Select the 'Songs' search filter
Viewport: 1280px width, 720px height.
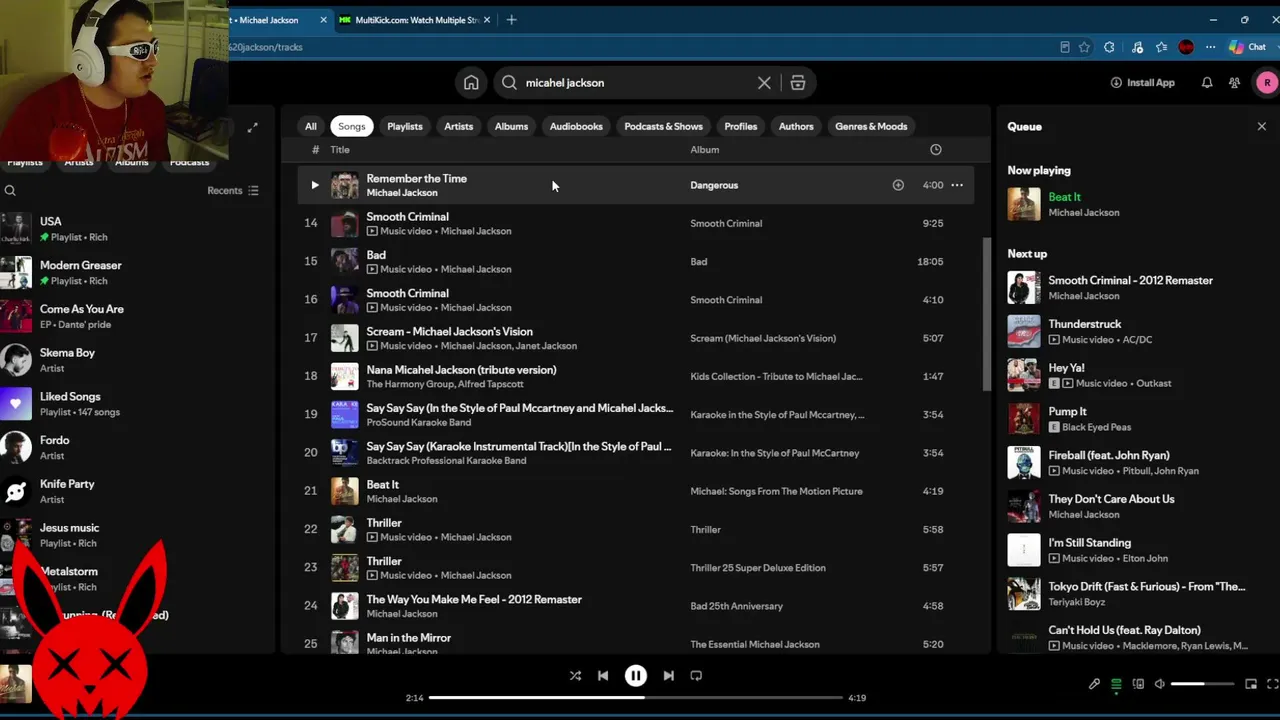point(352,127)
